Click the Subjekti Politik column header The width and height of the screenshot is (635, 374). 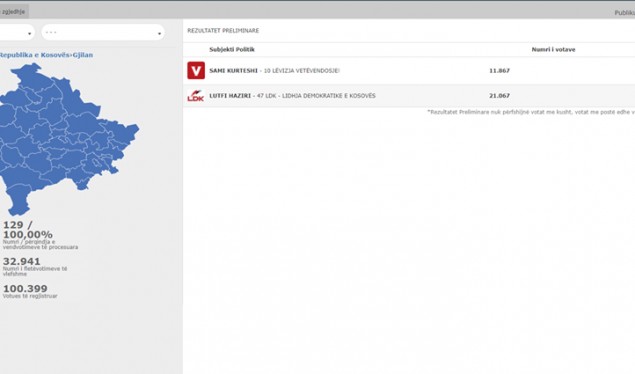[232, 49]
